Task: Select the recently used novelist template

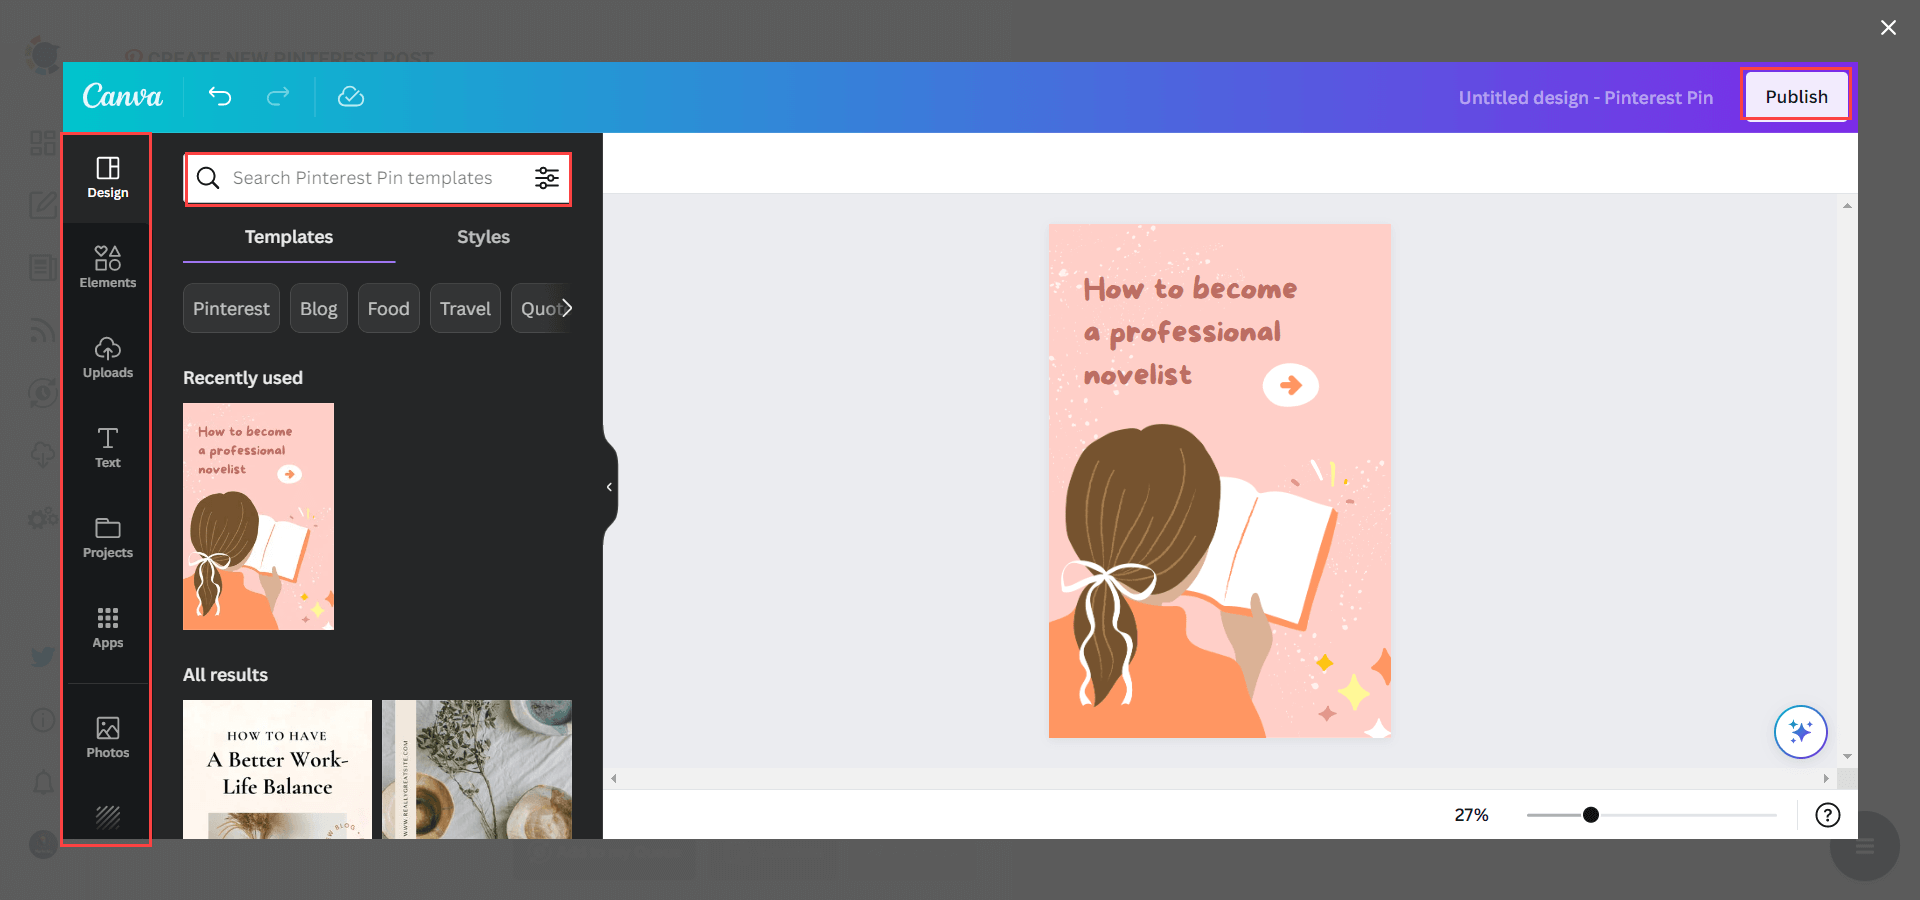Action: [258, 516]
